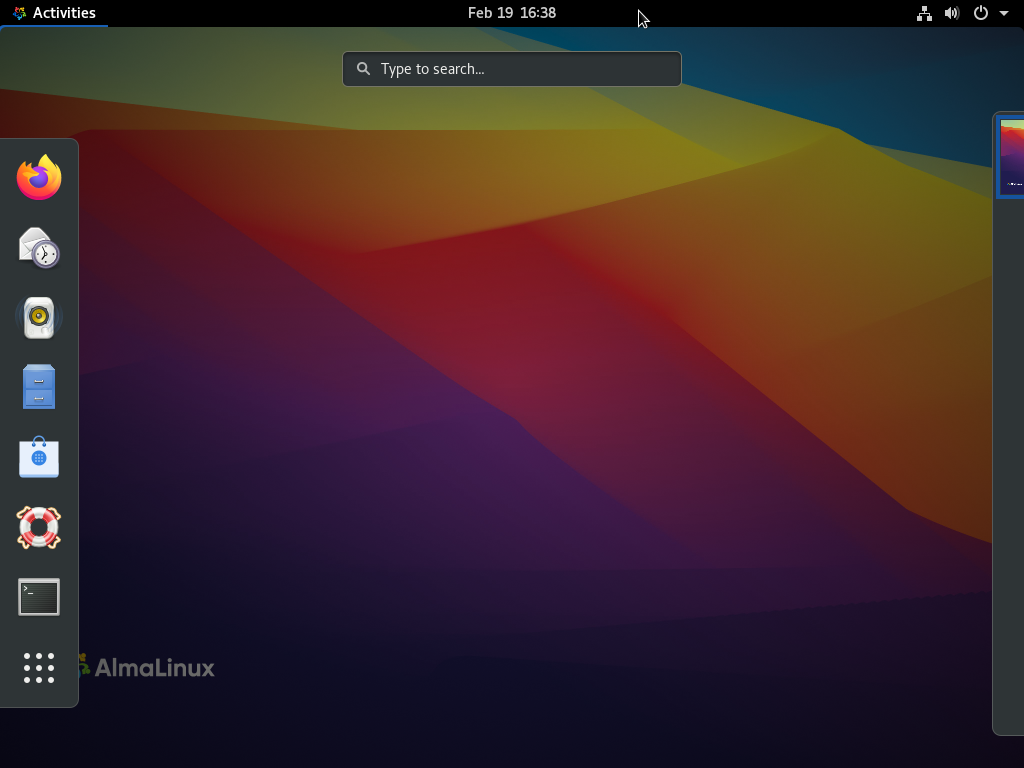Screen dimensions: 1024x768
Task: Open the Software store icon
Action: tap(39, 457)
